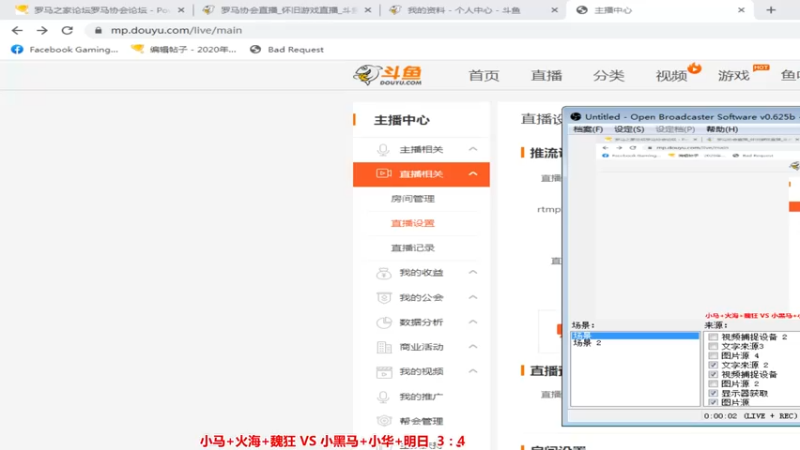Open the 档案(F) menu in OBS
This screenshot has height=450, width=800.
(588, 129)
